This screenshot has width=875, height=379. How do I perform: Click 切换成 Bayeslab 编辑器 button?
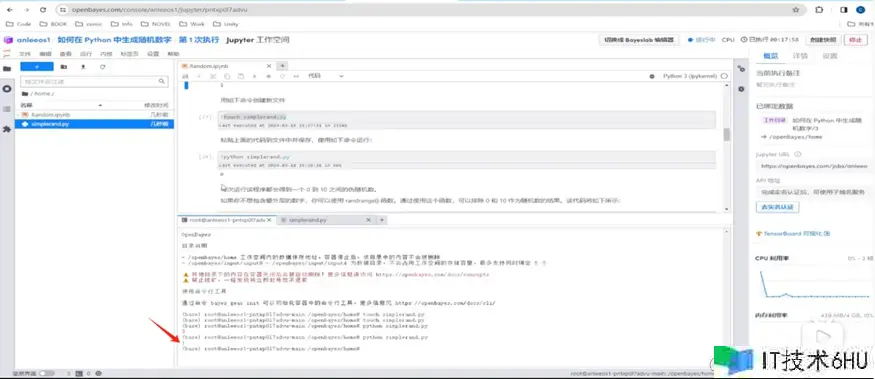[x=639, y=40]
